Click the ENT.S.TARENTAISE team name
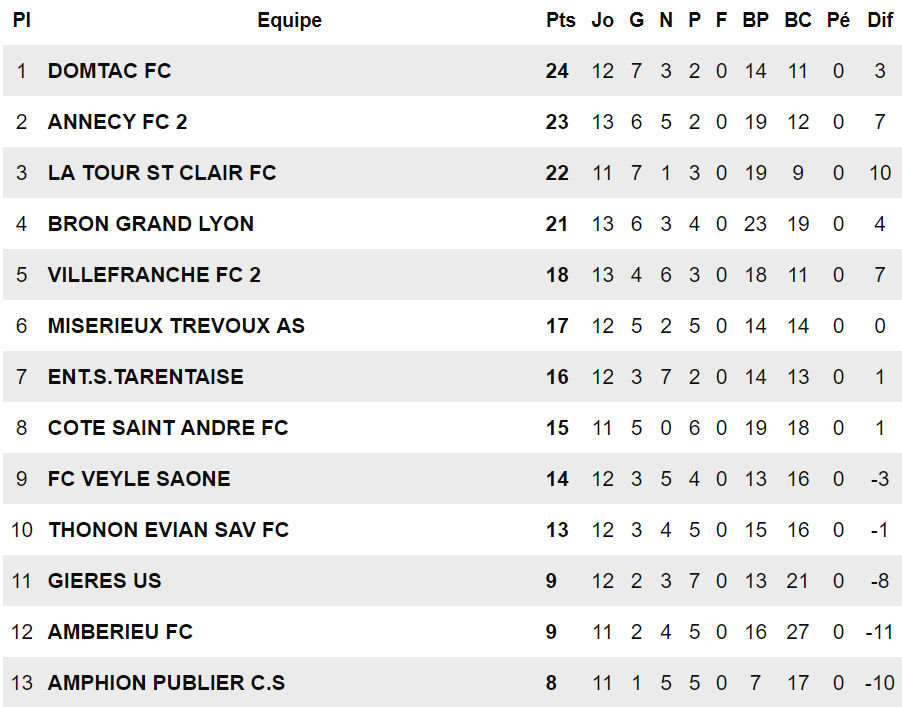902x707 pixels. click(x=145, y=377)
